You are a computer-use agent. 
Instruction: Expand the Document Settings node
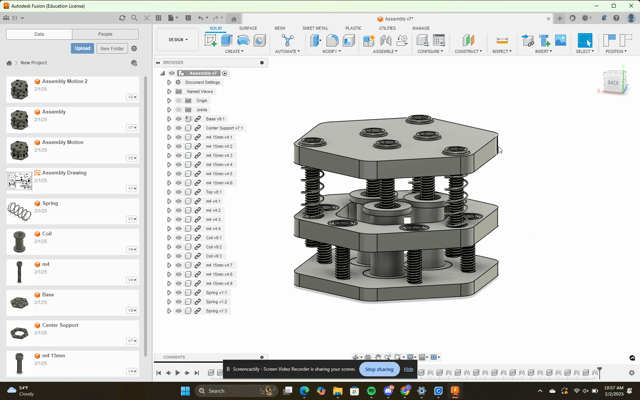pyautogui.click(x=169, y=82)
